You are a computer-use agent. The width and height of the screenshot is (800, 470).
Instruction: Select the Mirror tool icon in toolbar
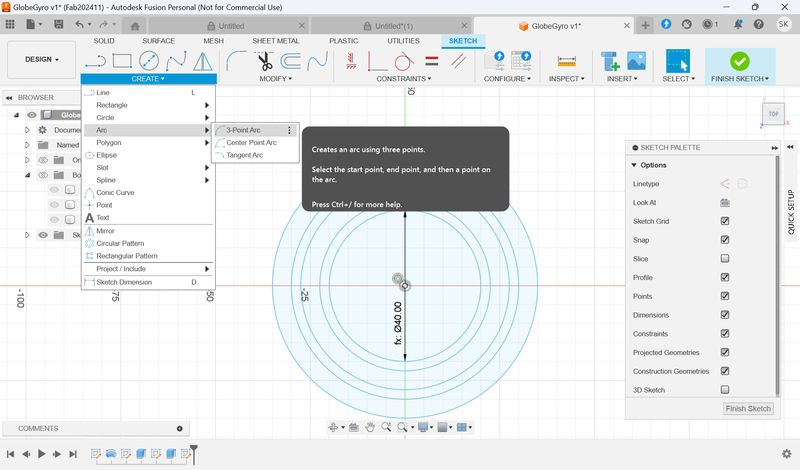(203, 61)
